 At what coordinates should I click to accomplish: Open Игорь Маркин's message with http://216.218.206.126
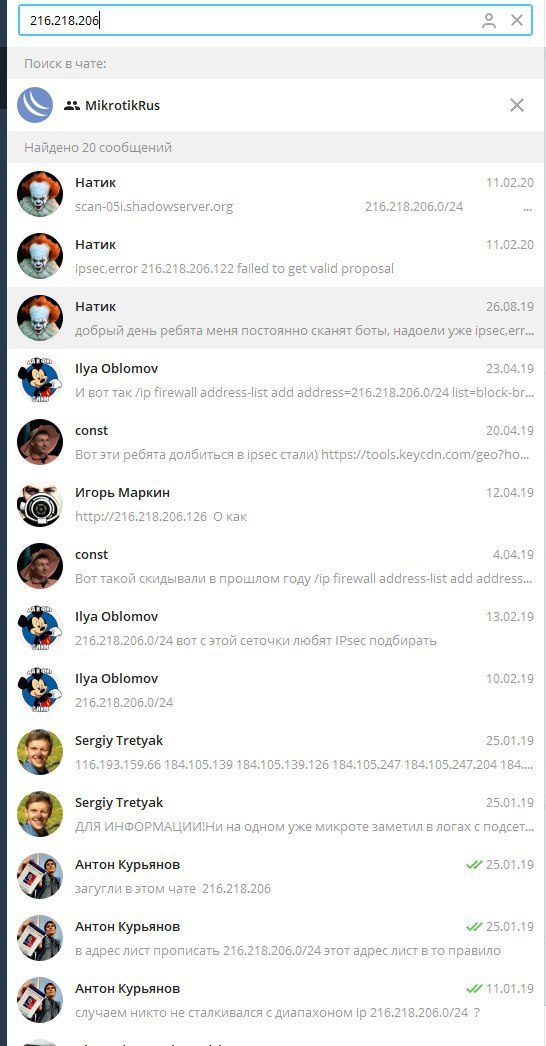(276, 504)
